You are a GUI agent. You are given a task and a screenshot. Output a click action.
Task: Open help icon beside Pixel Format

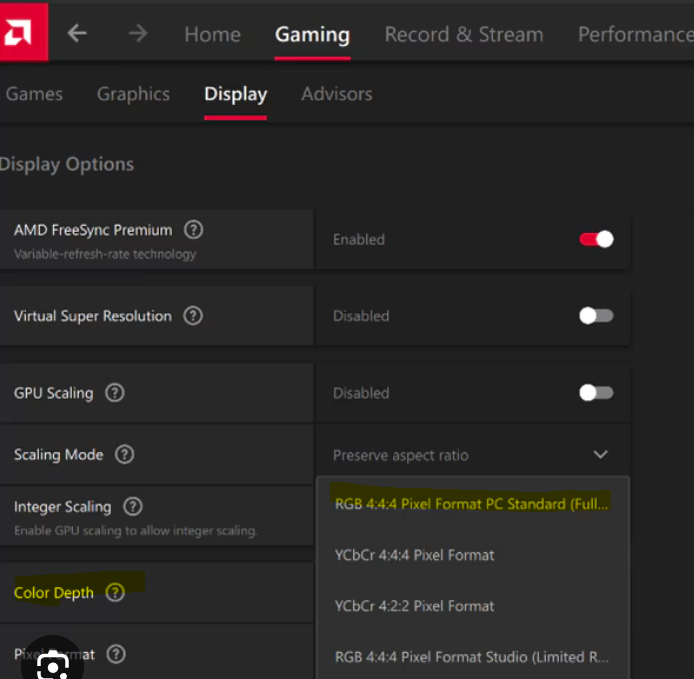(x=116, y=654)
